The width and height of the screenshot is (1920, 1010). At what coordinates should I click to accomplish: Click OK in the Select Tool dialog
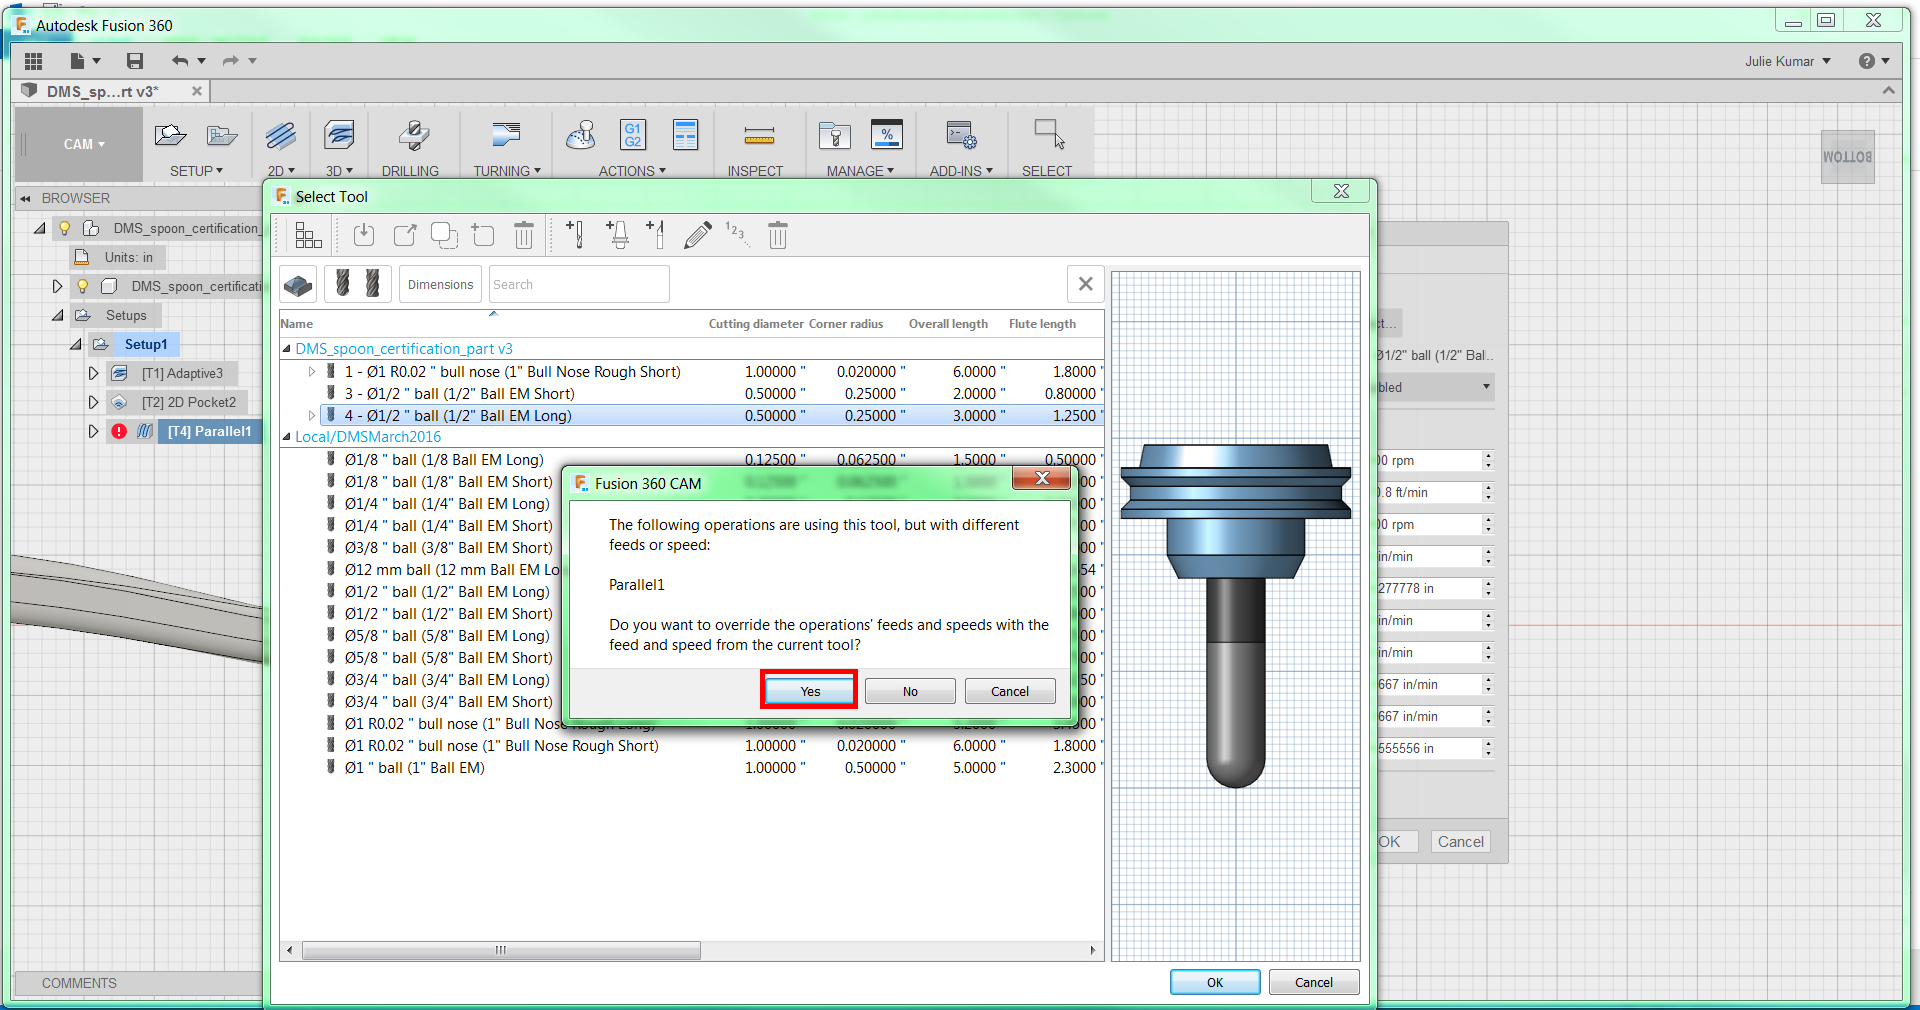(1215, 982)
